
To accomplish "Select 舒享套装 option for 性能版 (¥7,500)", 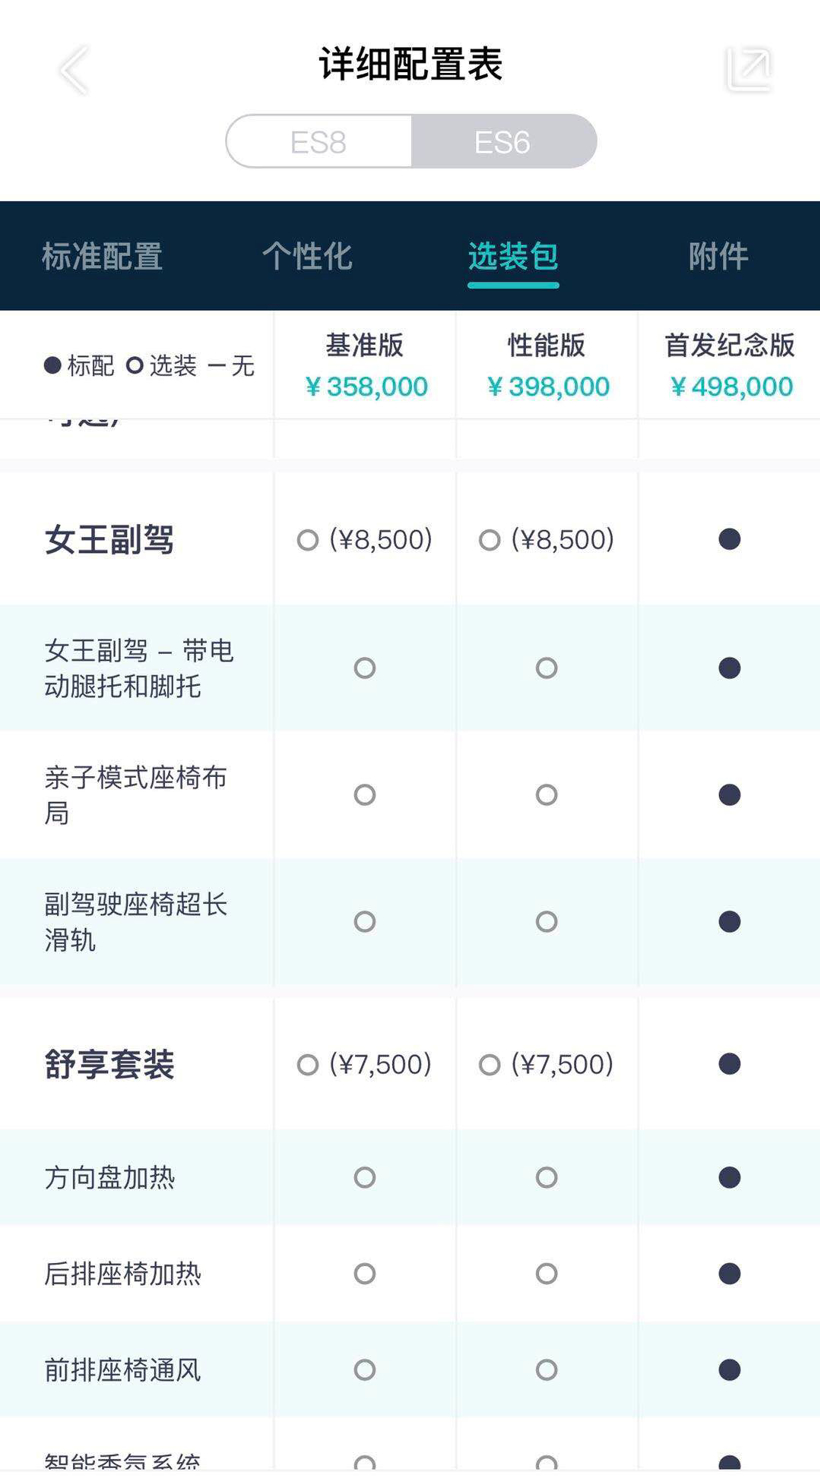I will tap(490, 1065).
